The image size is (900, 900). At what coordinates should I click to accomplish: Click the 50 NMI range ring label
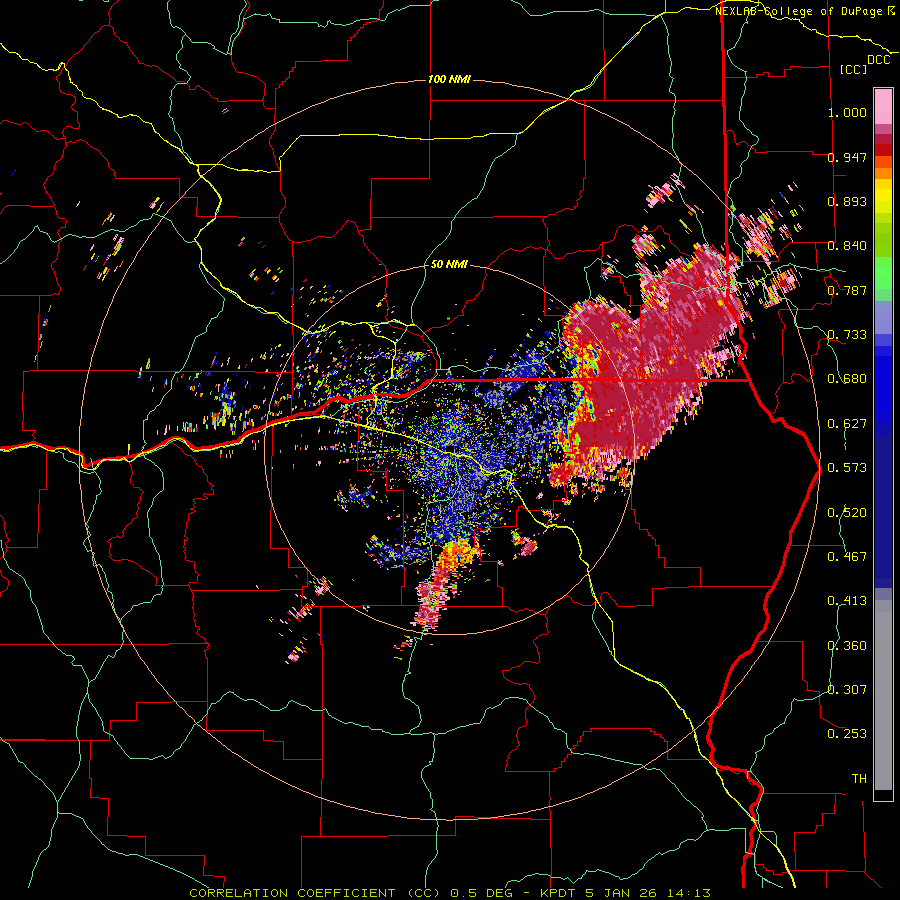point(449,264)
